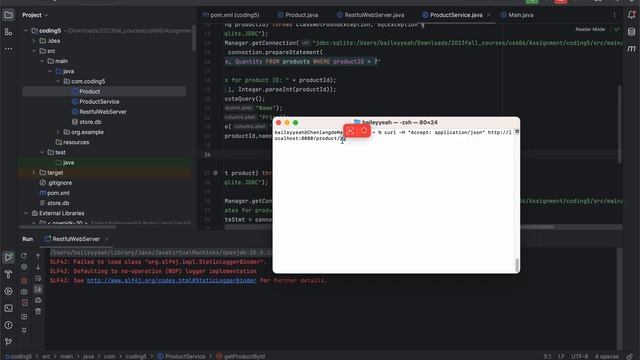The width and height of the screenshot is (640, 360).
Task: Click getProductById in navigation bar
Action: tap(241, 356)
